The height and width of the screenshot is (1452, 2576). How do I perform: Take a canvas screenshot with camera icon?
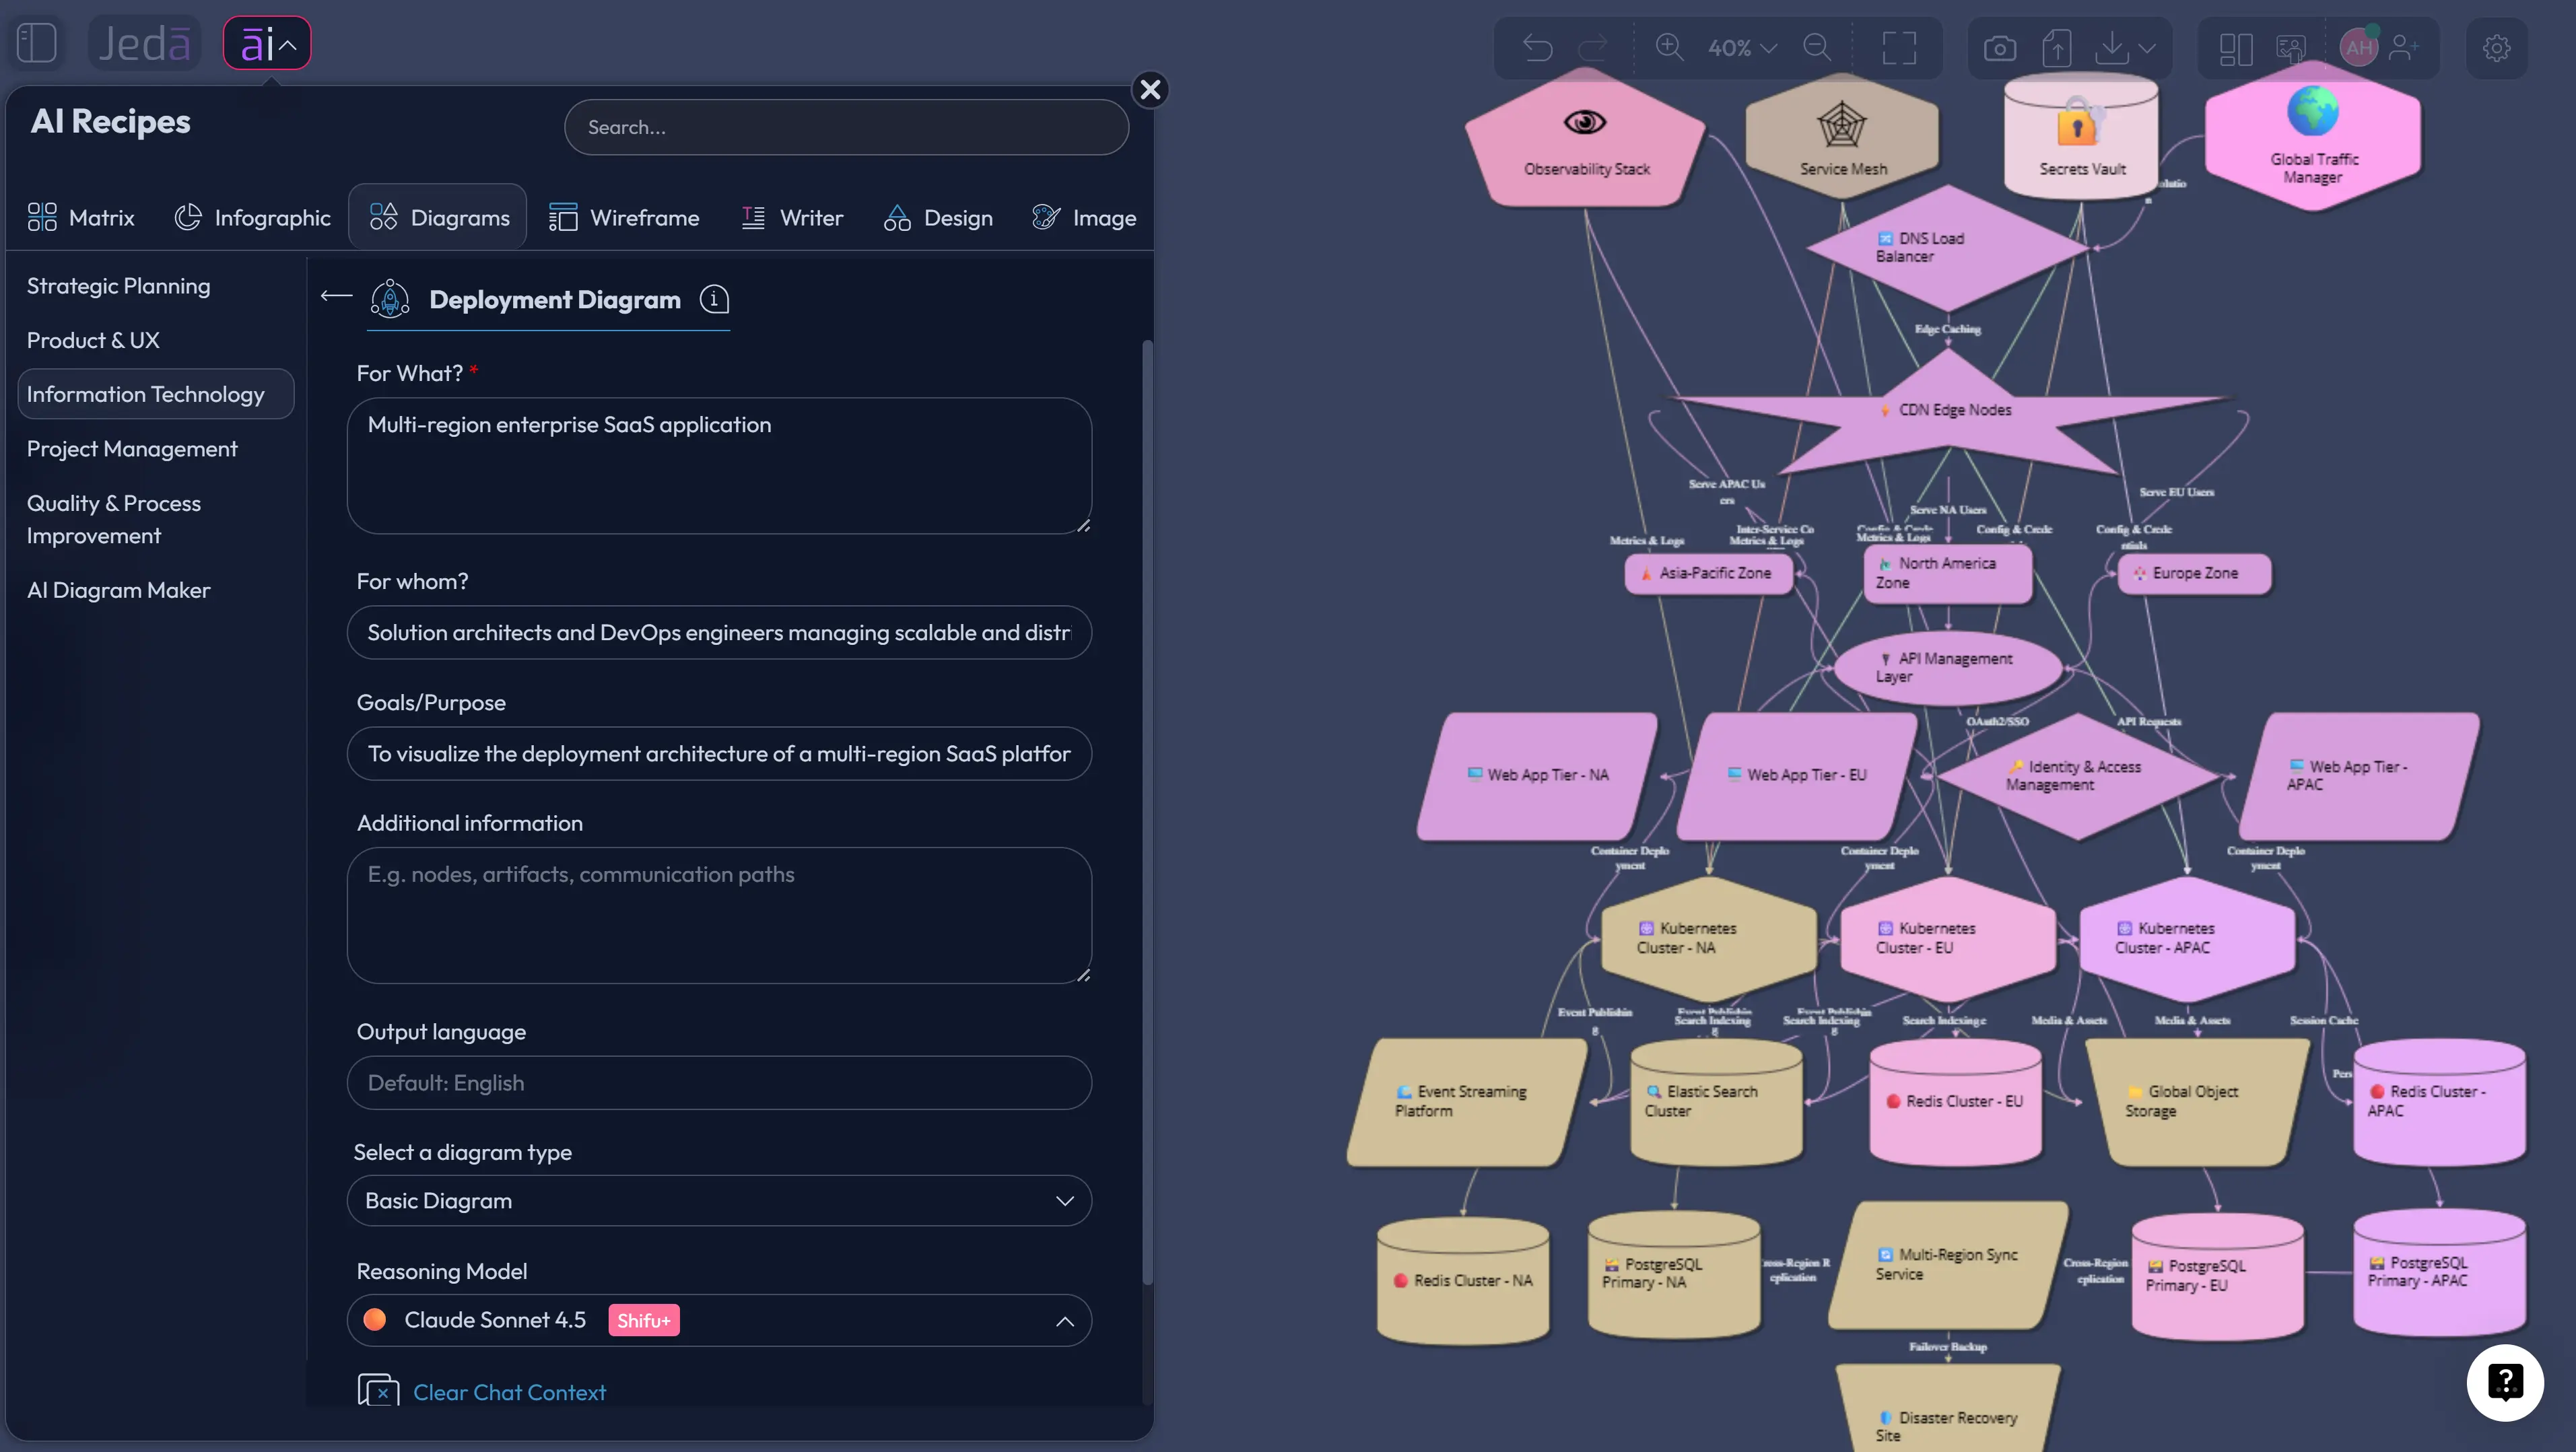pos(1999,47)
